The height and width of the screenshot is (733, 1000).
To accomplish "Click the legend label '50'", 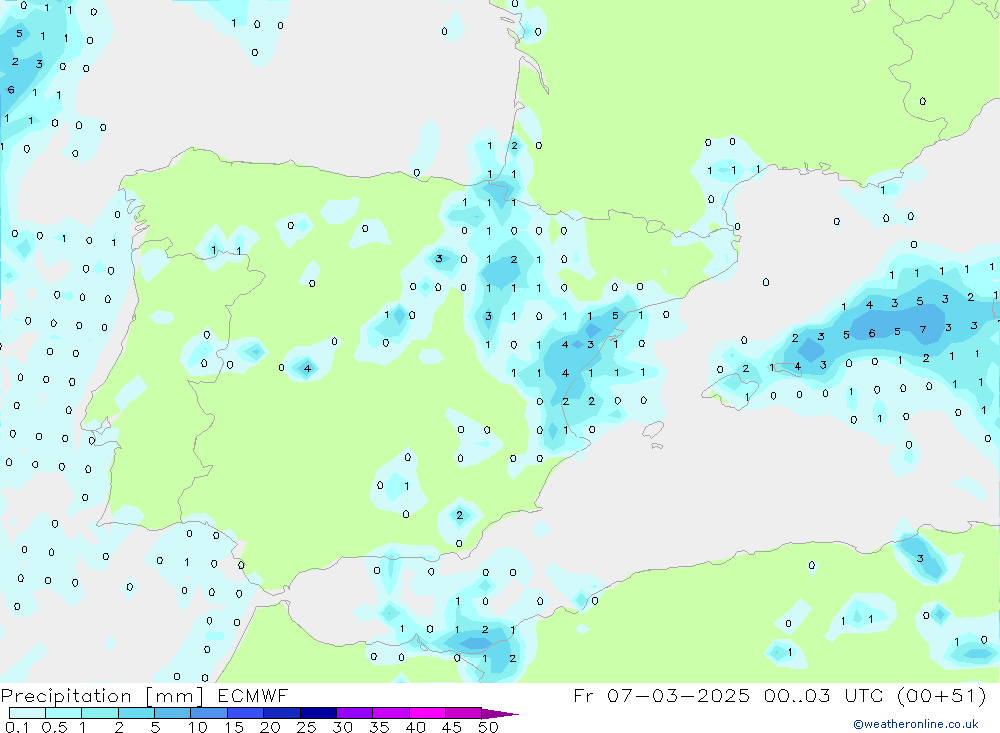I will coord(489,727).
